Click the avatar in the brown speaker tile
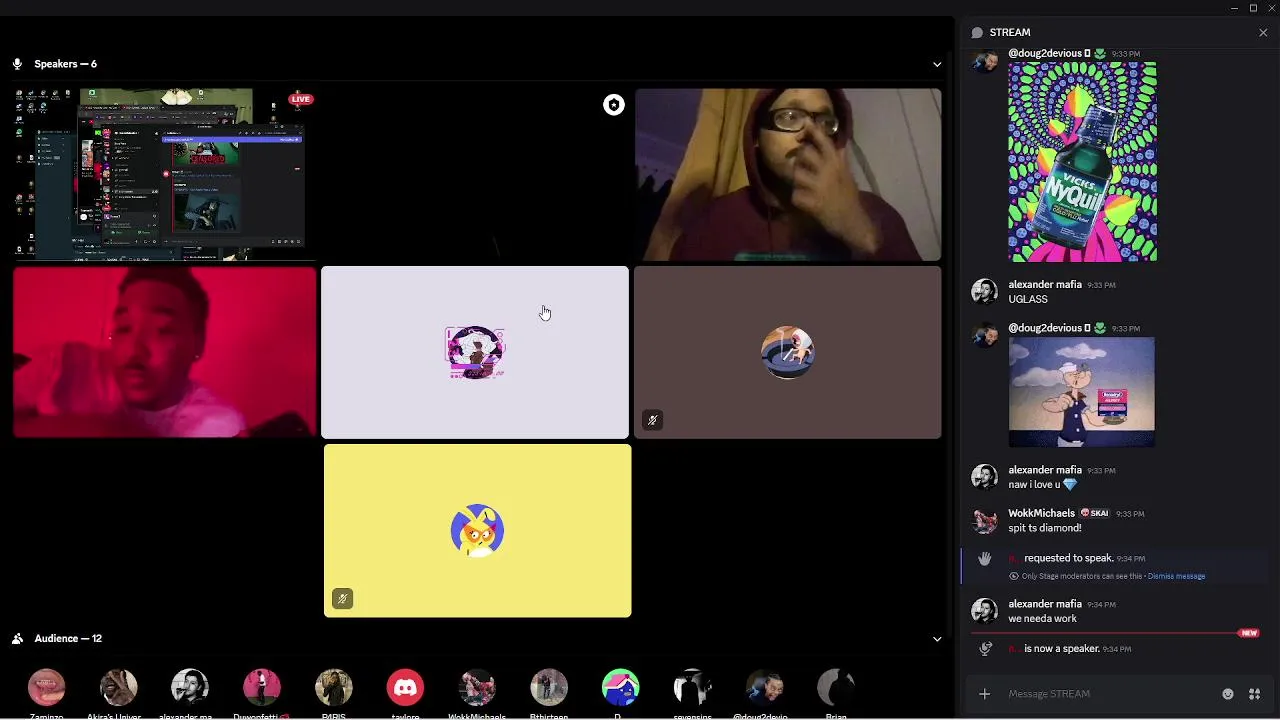The height and width of the screenshot is (720, 1280). [x=788, y=352]
